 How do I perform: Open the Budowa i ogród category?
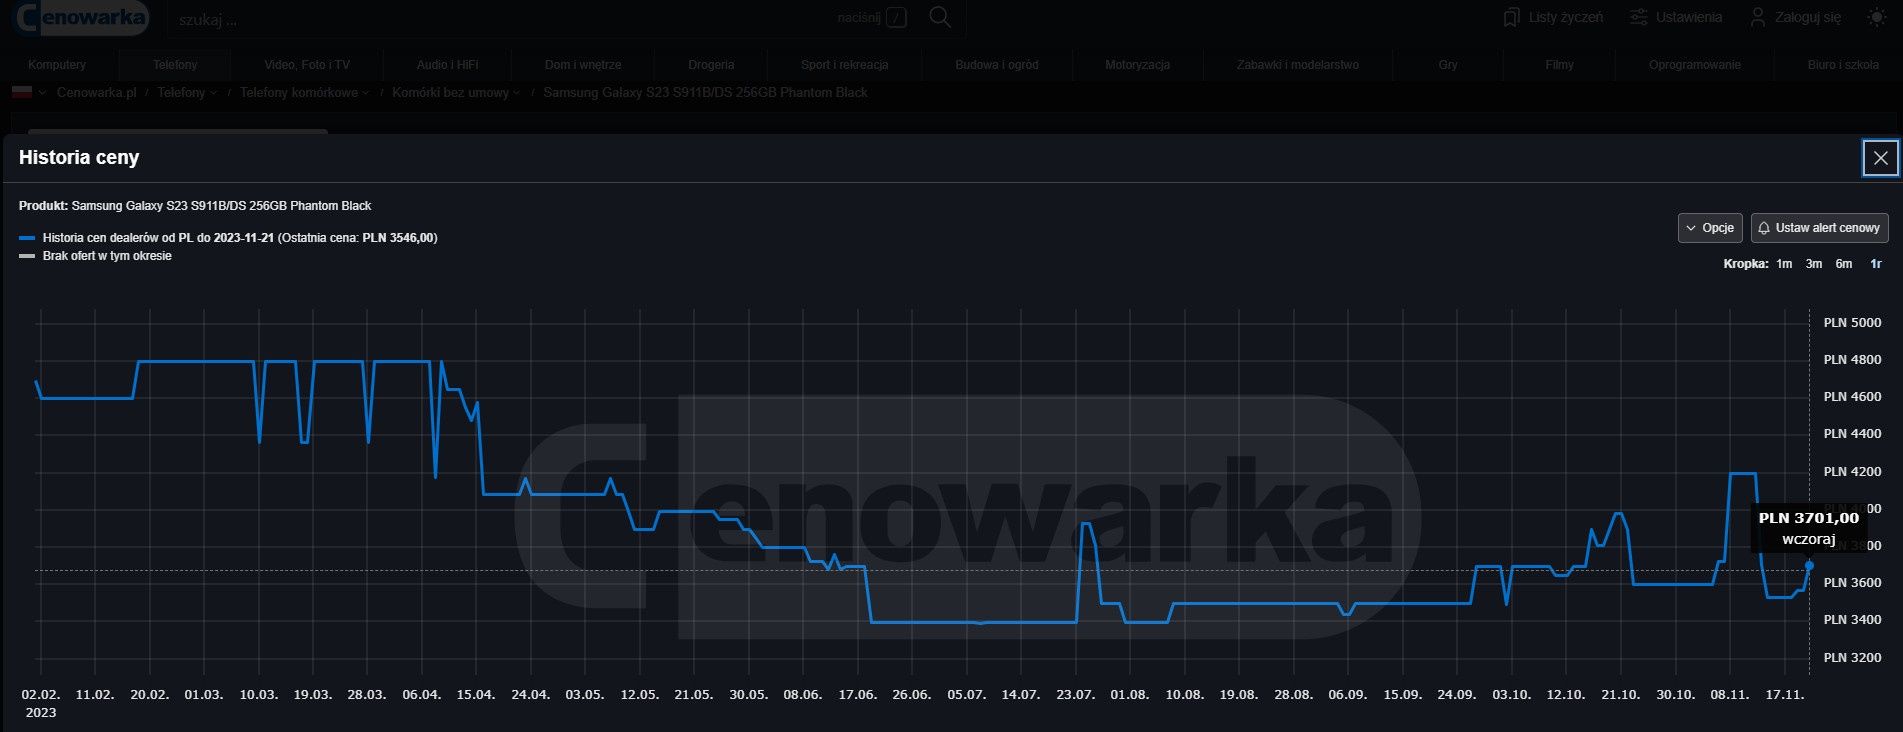click(x=997, y=65)
